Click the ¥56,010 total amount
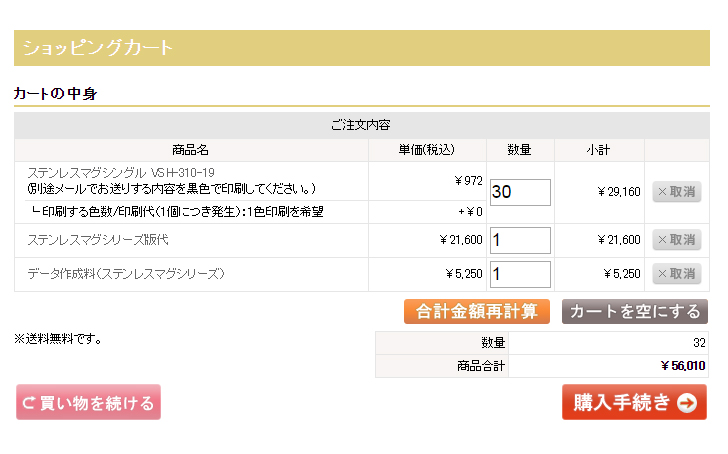The height and width of the screenshot is (454, 728). coord(682,366)
